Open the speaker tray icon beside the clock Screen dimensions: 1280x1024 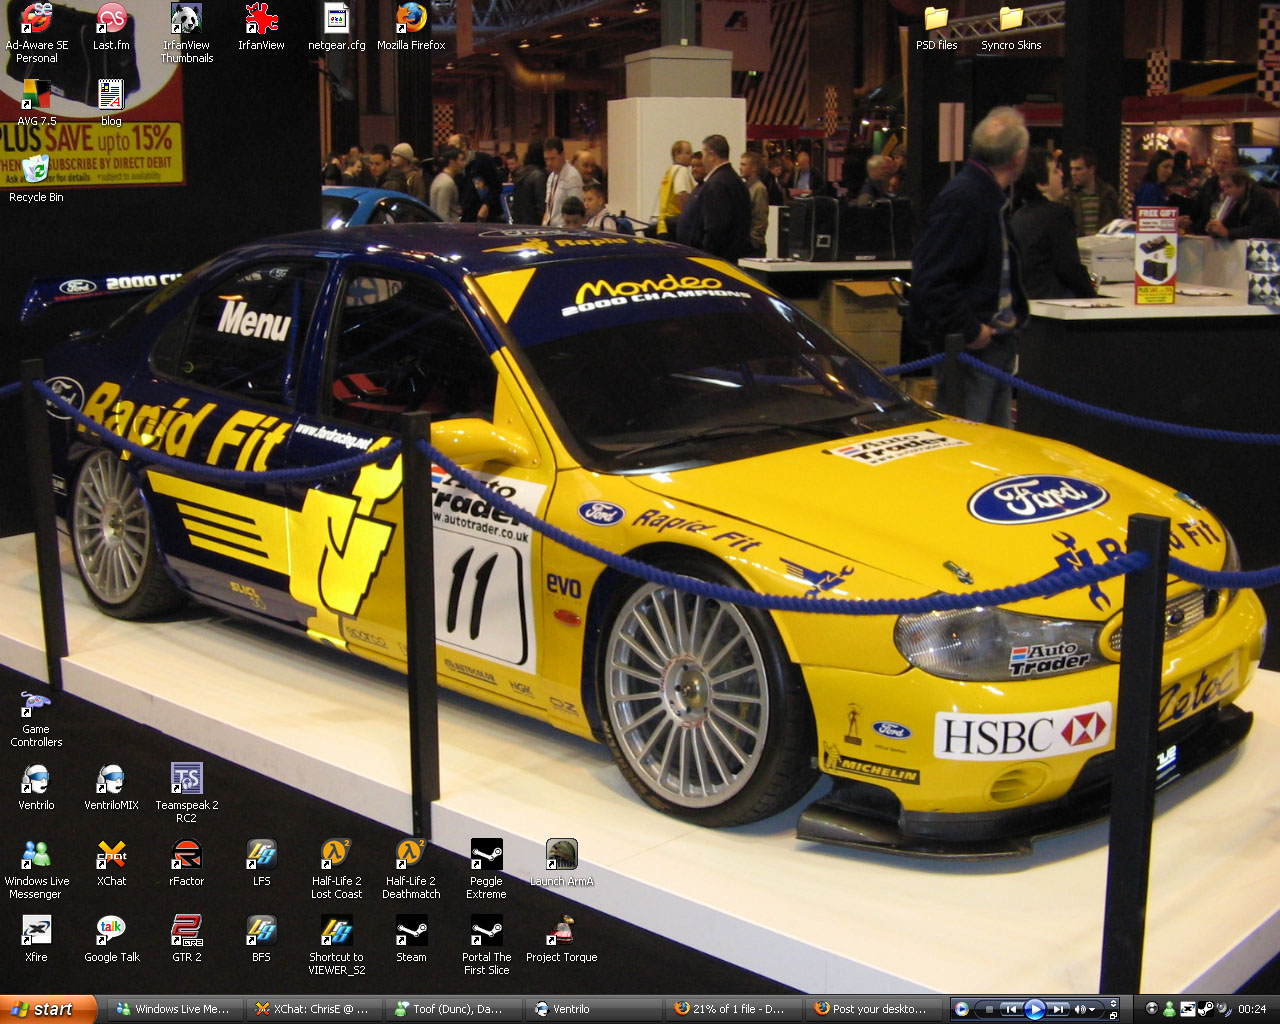1223,1009
